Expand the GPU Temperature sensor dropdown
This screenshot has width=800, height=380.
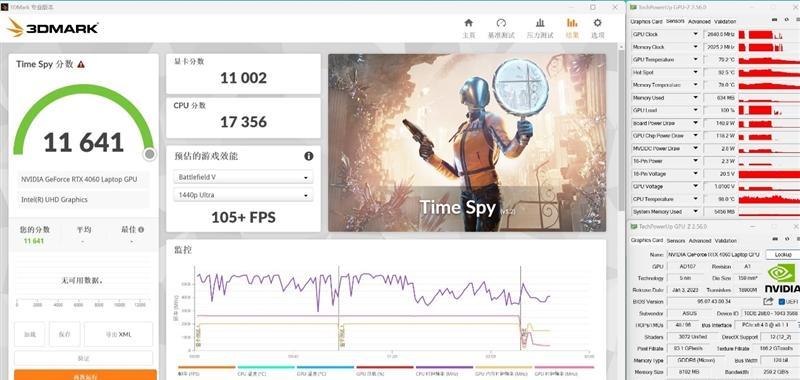(695, 60)
